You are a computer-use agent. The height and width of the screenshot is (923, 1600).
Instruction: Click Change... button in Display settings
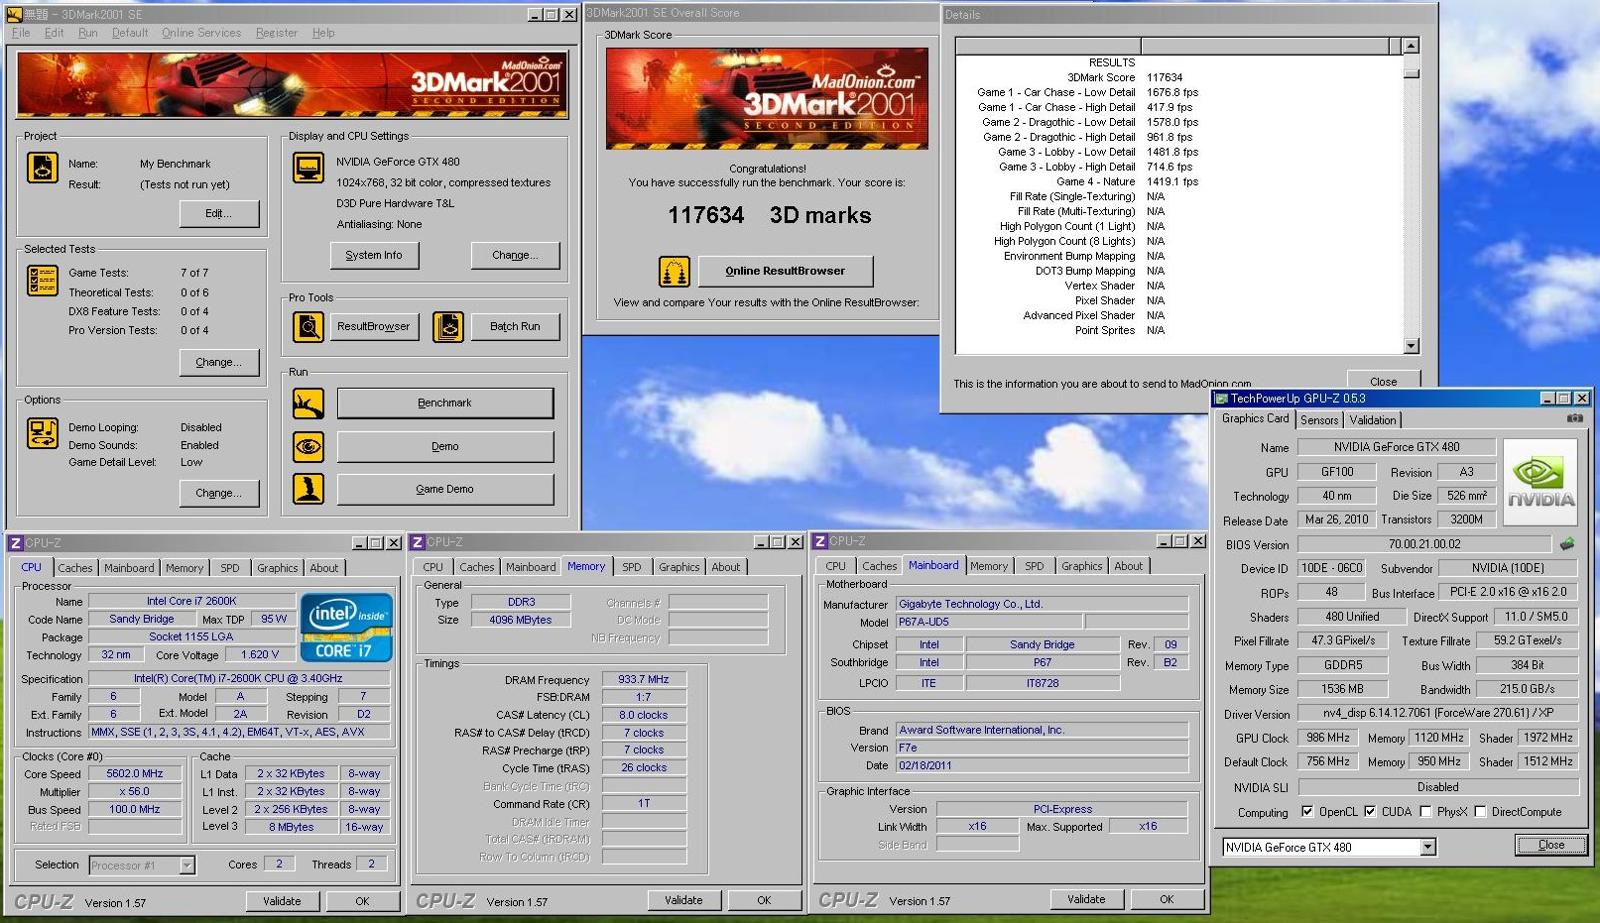coord(515,255)
